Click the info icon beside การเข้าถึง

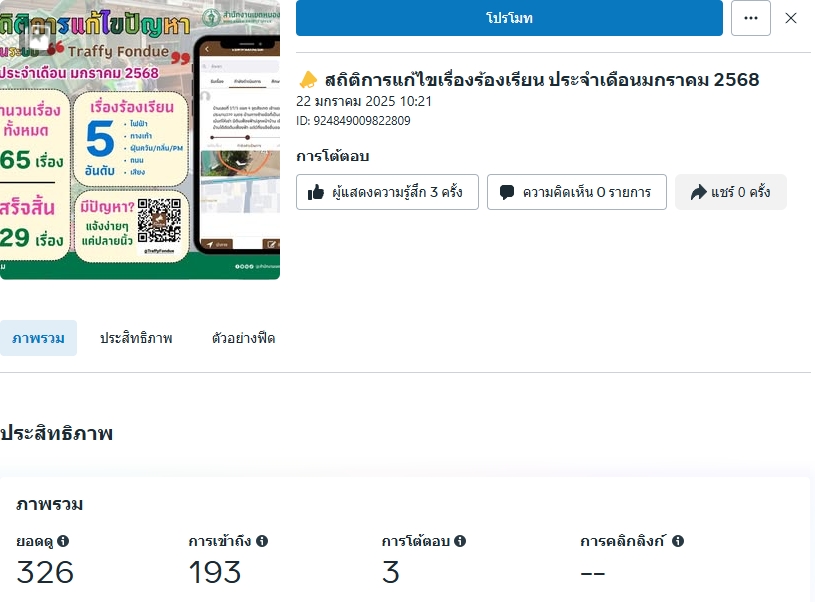pyautogui.click(x=262, y=541)
